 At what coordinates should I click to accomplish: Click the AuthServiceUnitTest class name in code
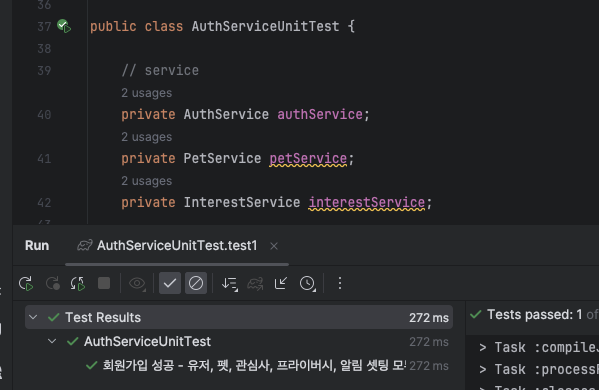coord(265,26)
